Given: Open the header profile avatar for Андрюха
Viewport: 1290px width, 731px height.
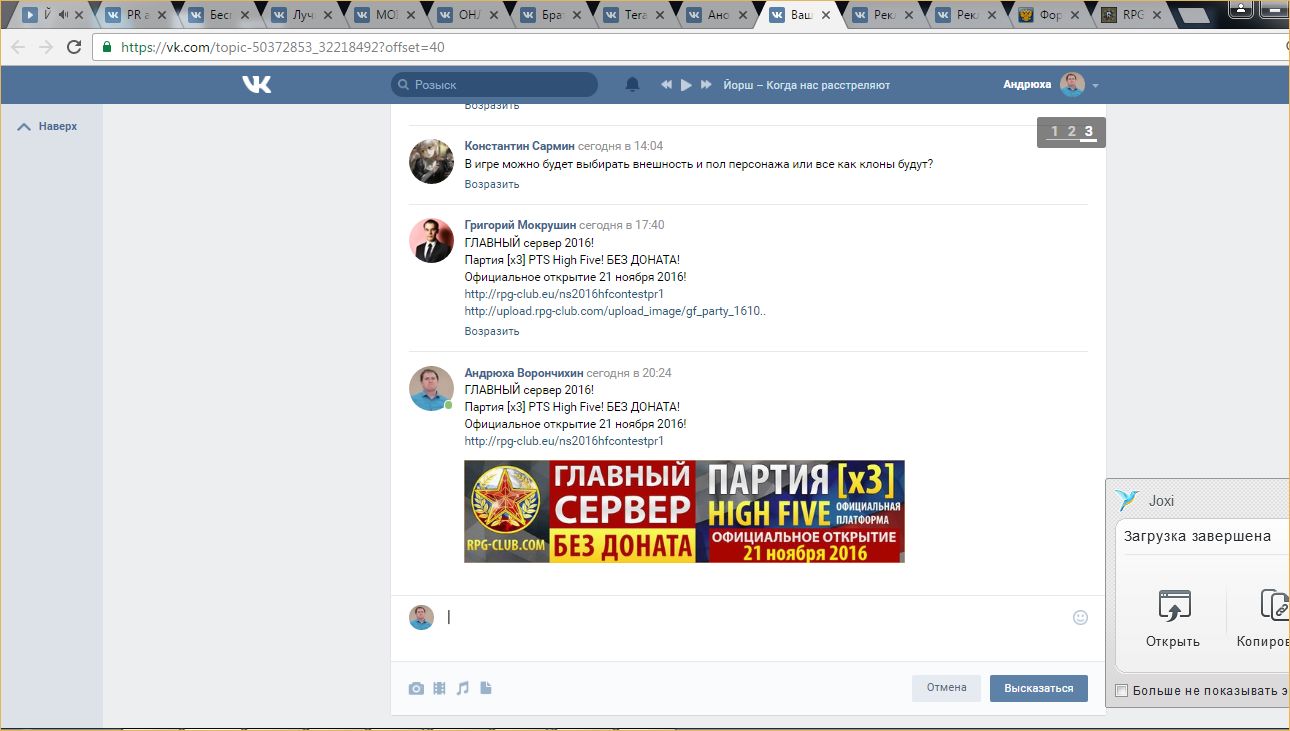Looking at the screenshot, I should pyautogui.click(x=1073, y=85).
